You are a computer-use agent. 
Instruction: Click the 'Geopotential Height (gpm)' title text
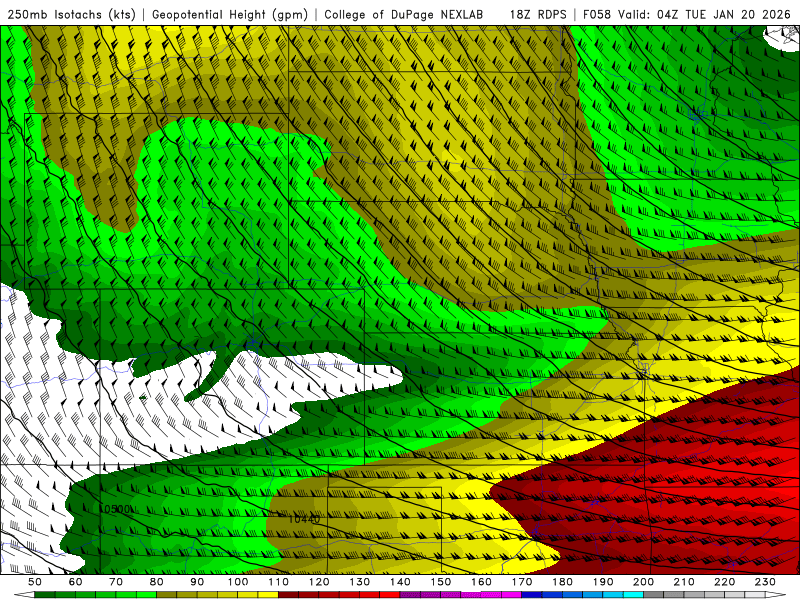coord(230,14)
